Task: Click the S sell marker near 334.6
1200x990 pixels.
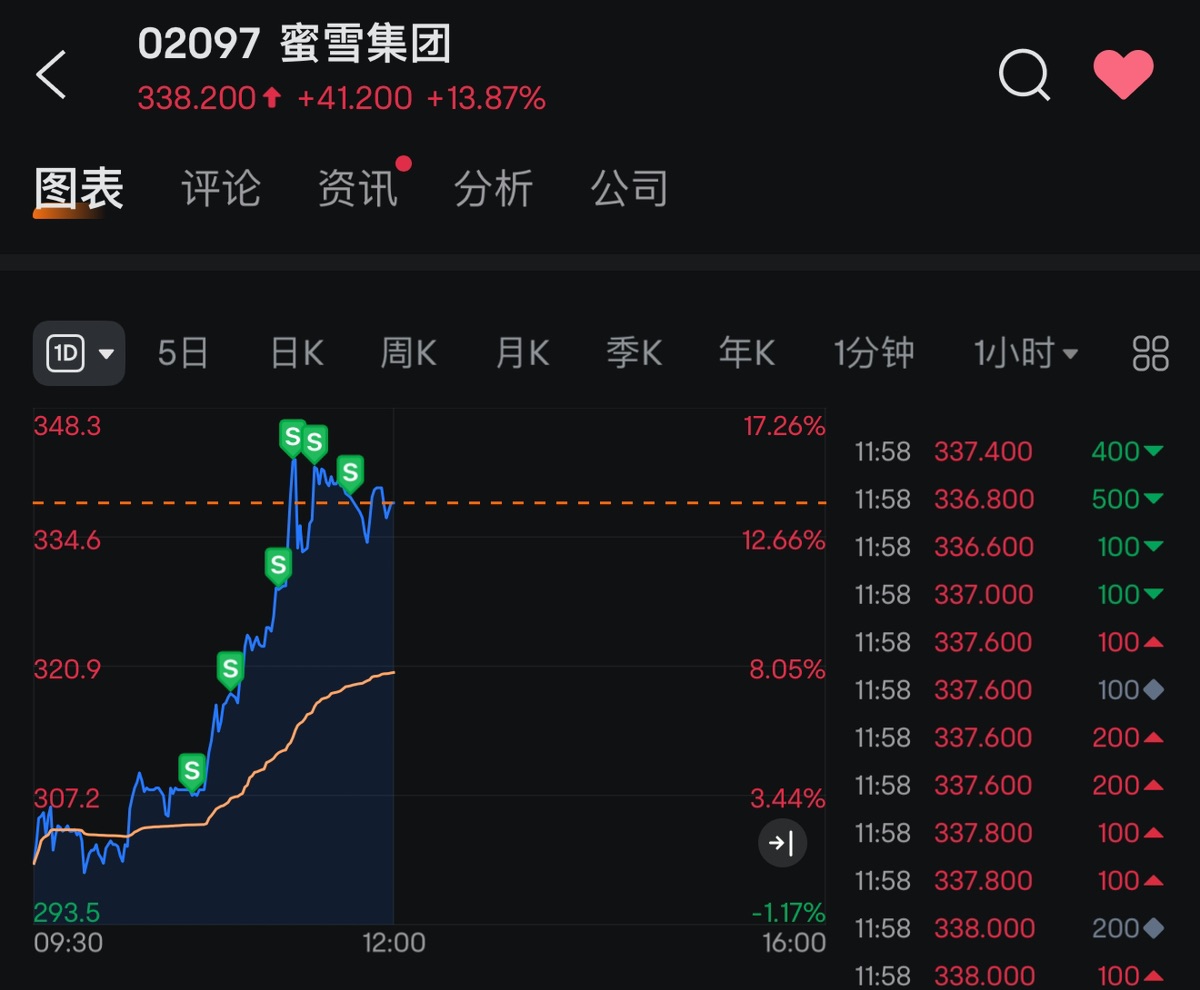Action: pos(278,566)
